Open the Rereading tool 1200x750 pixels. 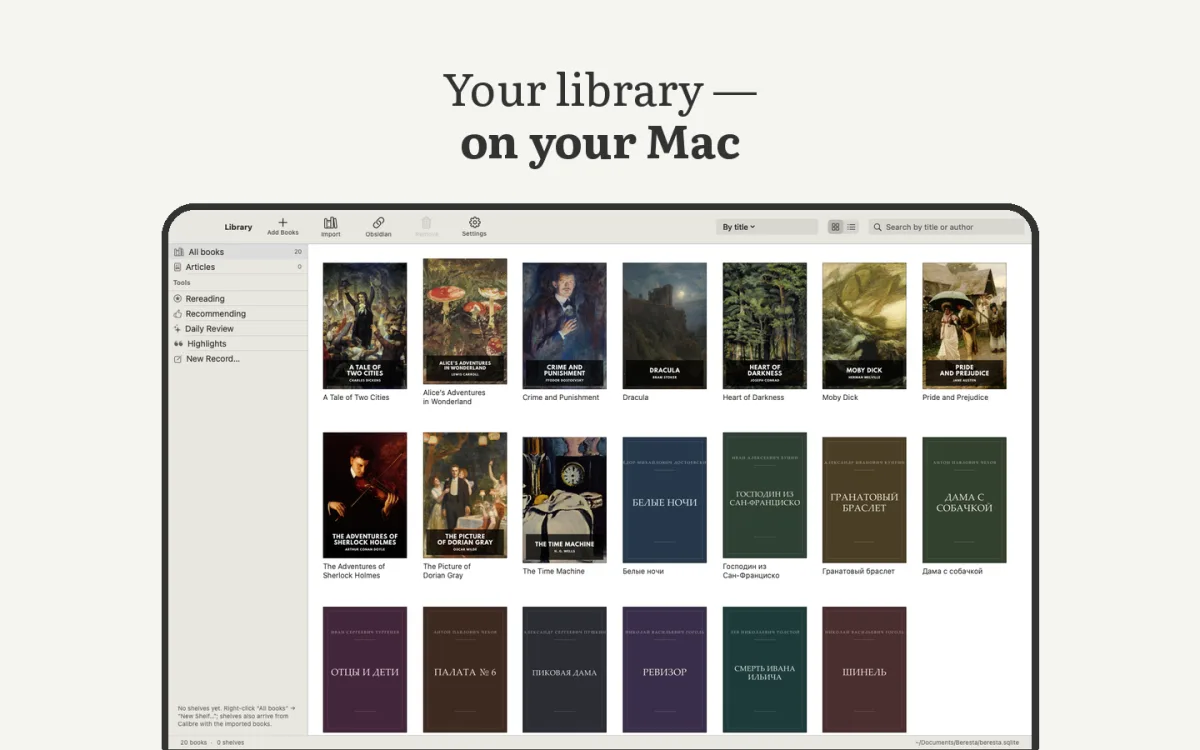238,298
